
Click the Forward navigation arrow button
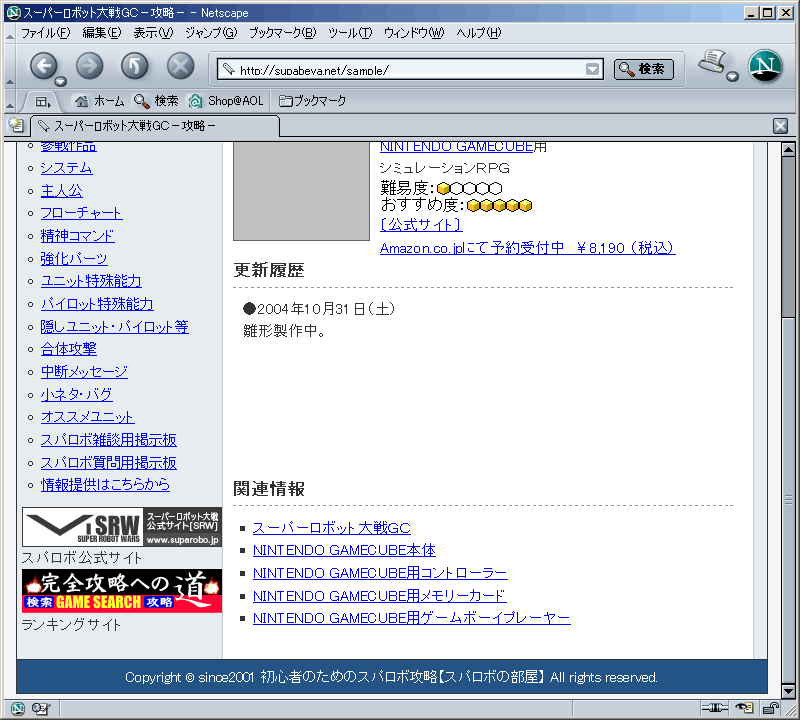pos(89,66)
